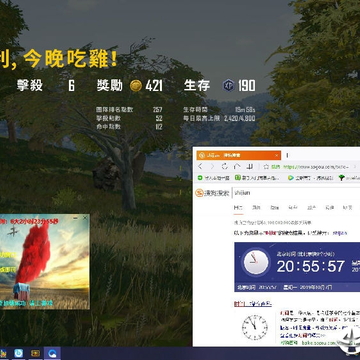Bookmark the page with the star icon
Image resolution: width=360 pixels, height=360 pixels.
(266, 166)
